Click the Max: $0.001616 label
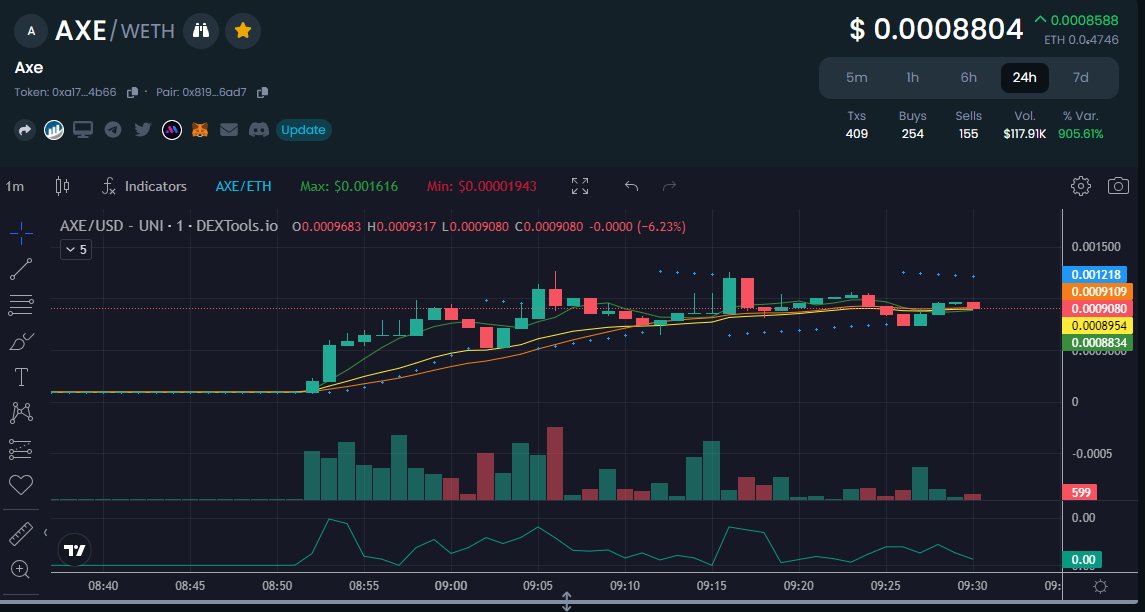This screenshot has width=1145, height=612. (349, 186)
